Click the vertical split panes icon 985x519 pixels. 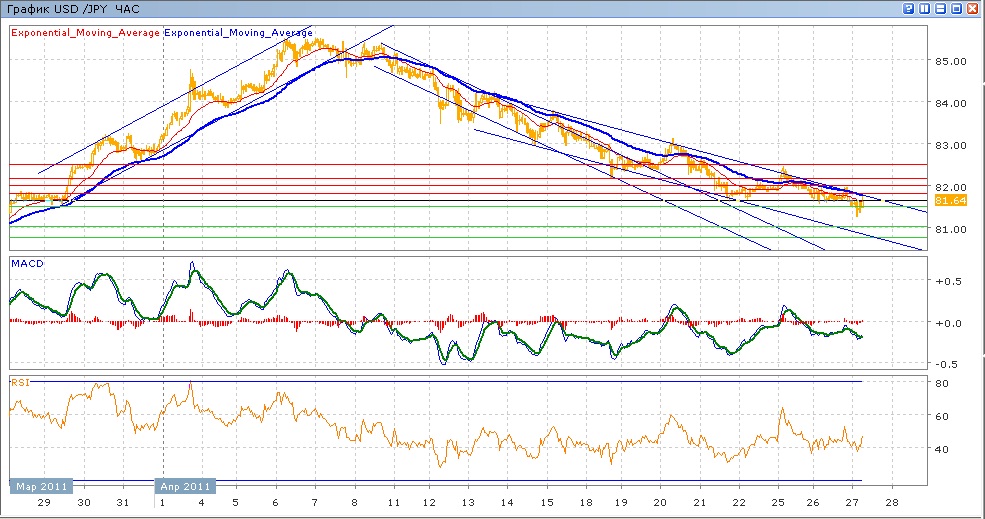(x=925, y=8)
